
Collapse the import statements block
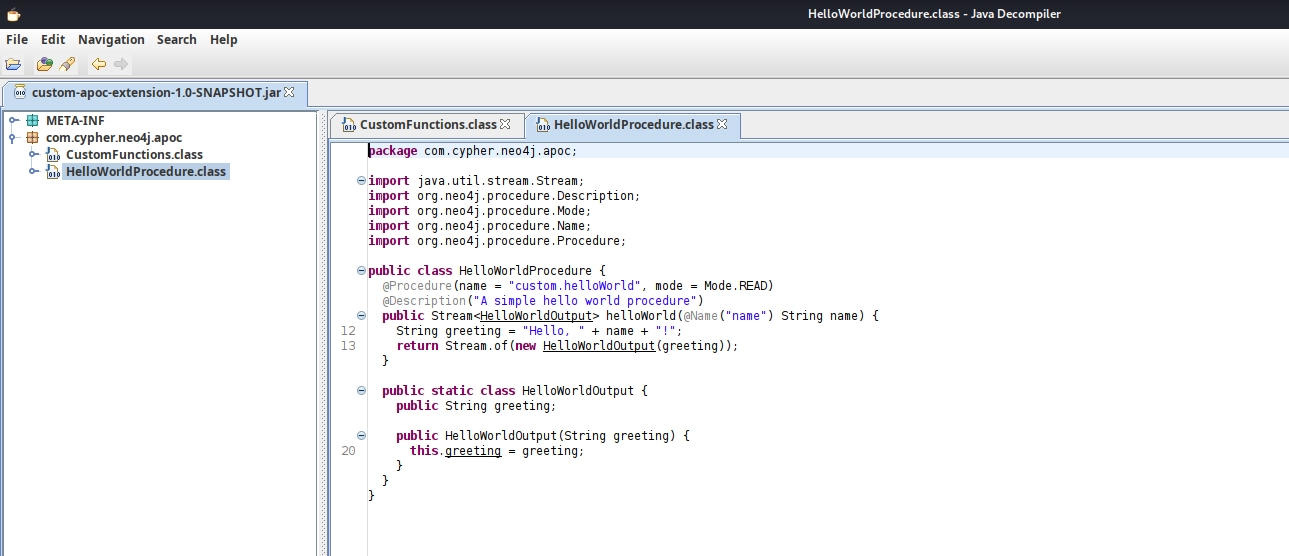tap(361, 181)
